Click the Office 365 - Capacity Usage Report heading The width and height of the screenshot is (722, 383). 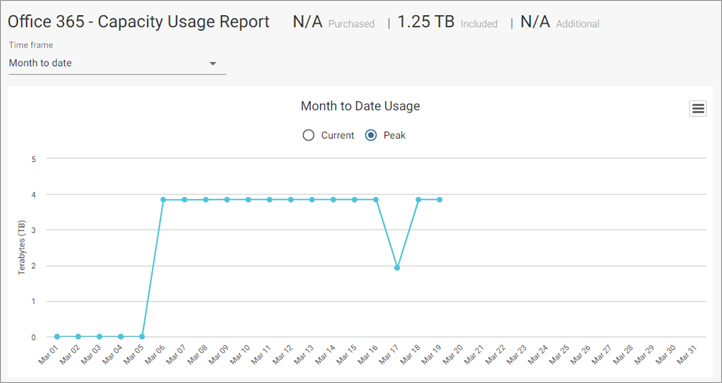pyautogui.click(x=139, y=22)
